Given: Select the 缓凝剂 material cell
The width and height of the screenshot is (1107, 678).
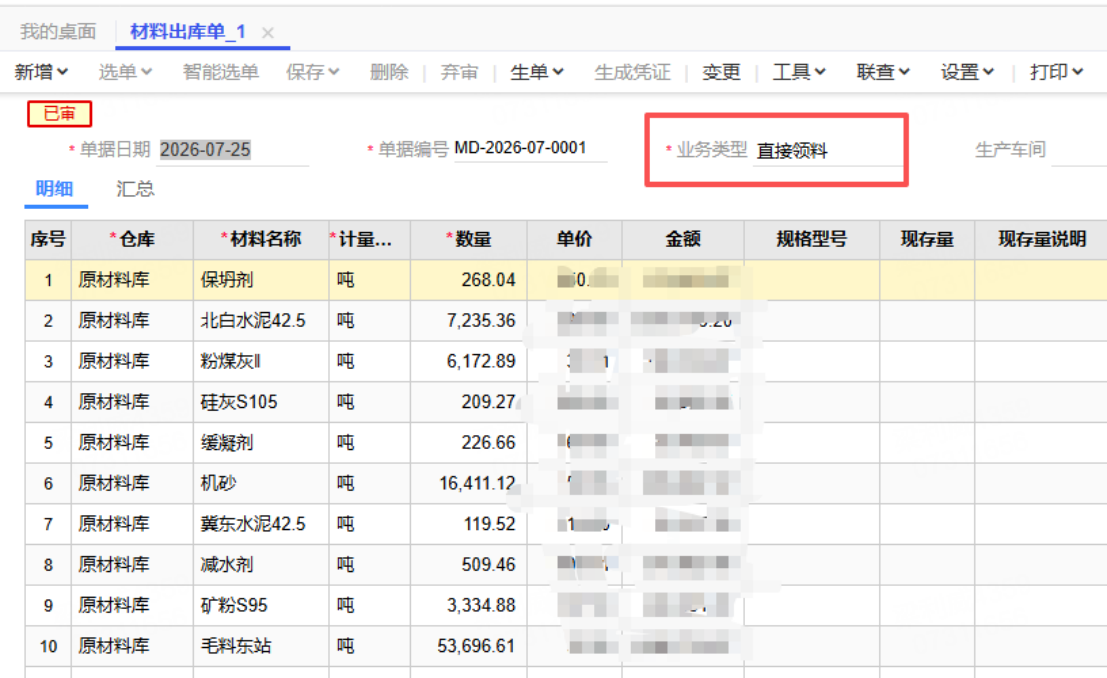Looking at the screenshot, I should coord(261,443).
